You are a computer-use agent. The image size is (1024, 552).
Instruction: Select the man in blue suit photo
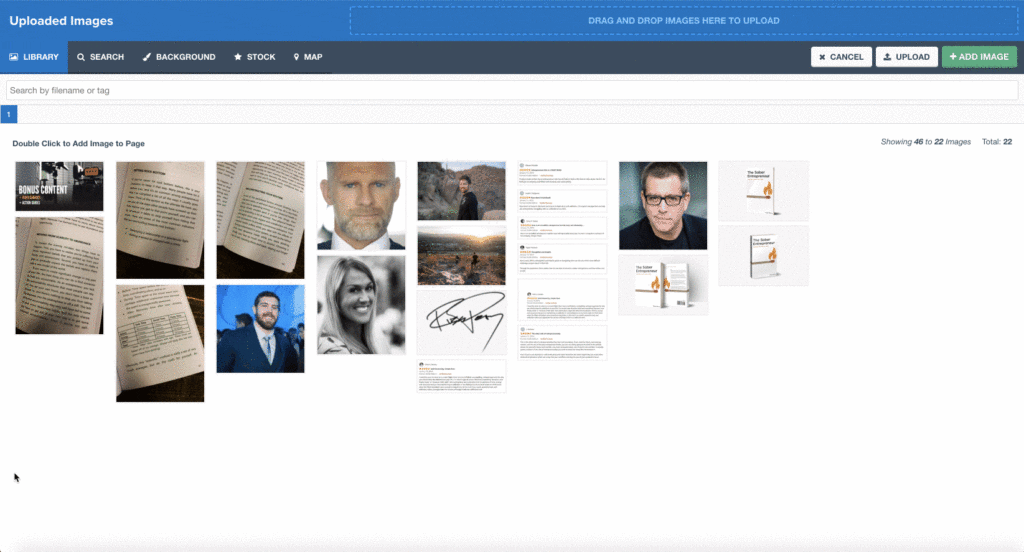(x=260, y=329)
